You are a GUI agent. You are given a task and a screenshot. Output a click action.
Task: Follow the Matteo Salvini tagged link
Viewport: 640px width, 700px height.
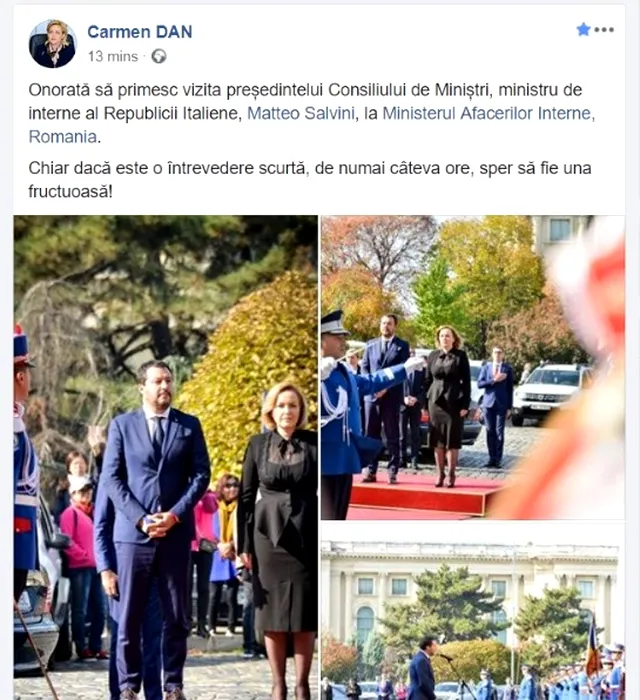[x=301, y=113]
